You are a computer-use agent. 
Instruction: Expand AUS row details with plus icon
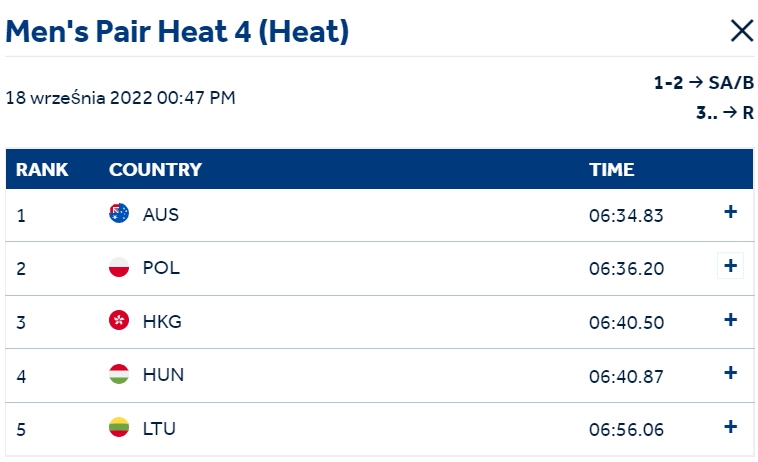(730, 212)
